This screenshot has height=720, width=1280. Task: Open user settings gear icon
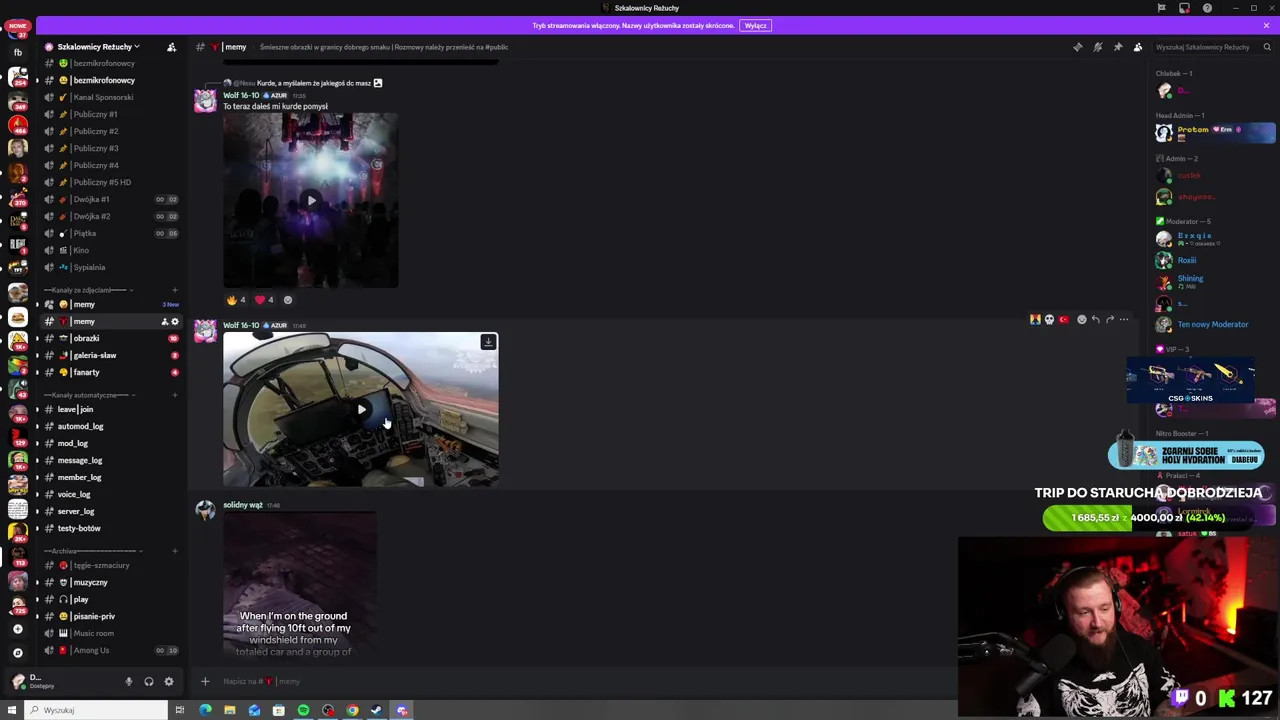click(168, 681)
